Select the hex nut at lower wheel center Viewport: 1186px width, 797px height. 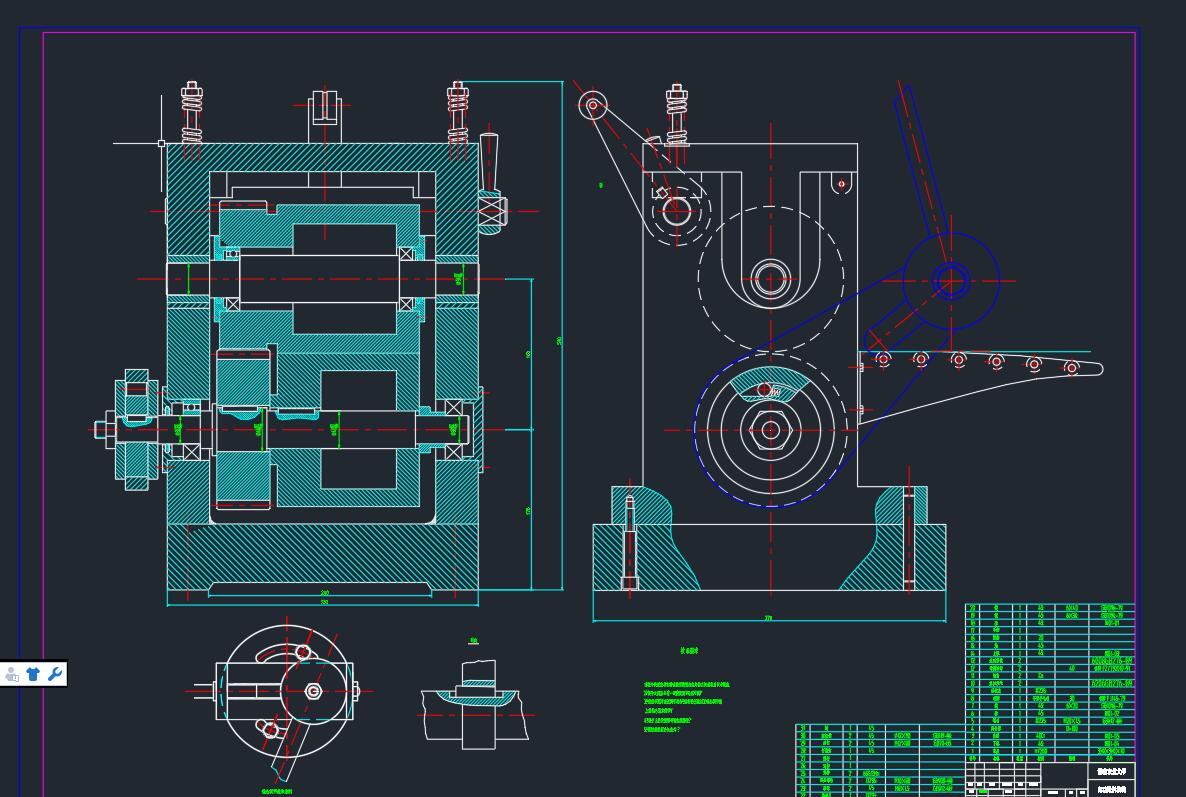(770, 430)
